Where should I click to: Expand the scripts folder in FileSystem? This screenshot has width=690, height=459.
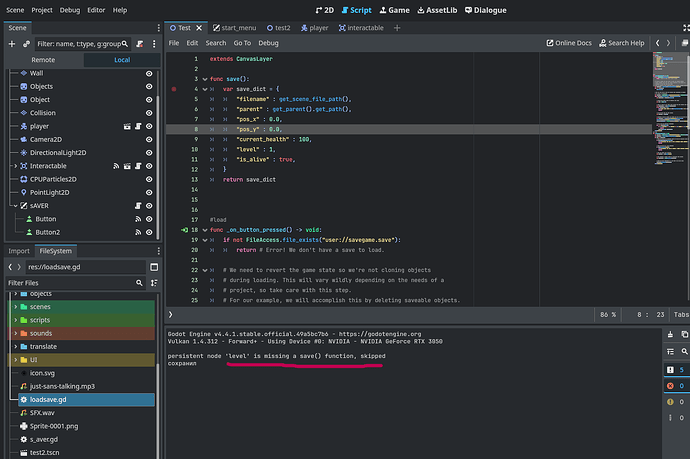13,319
